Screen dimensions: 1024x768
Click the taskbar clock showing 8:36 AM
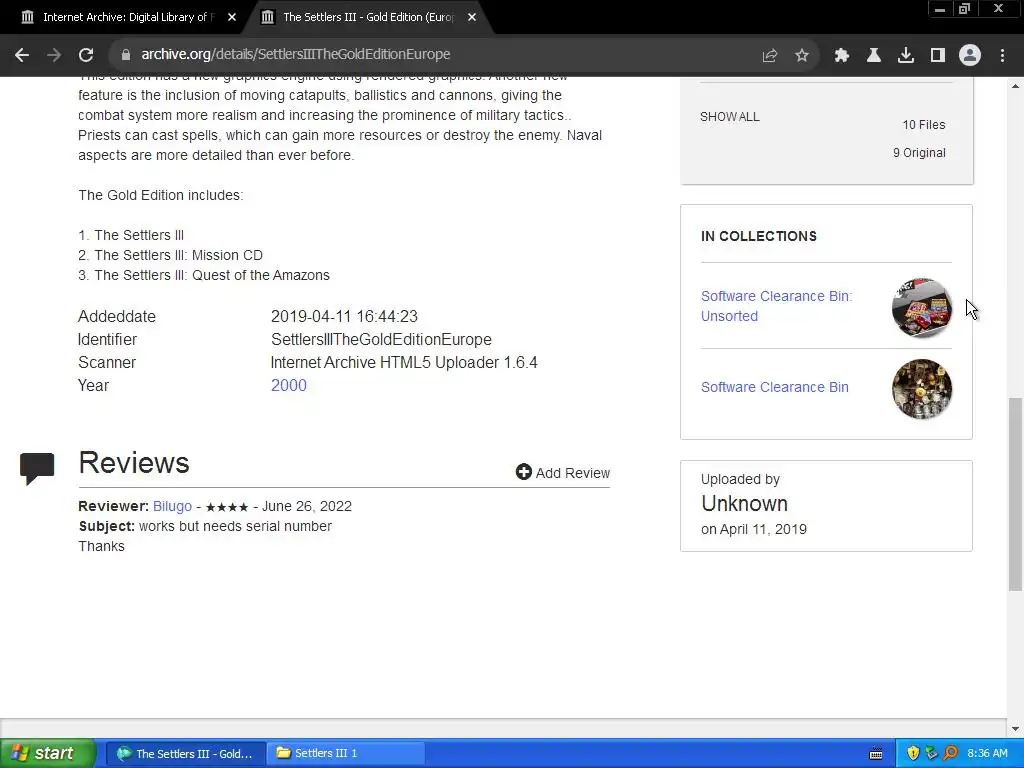tap(987, 754)
